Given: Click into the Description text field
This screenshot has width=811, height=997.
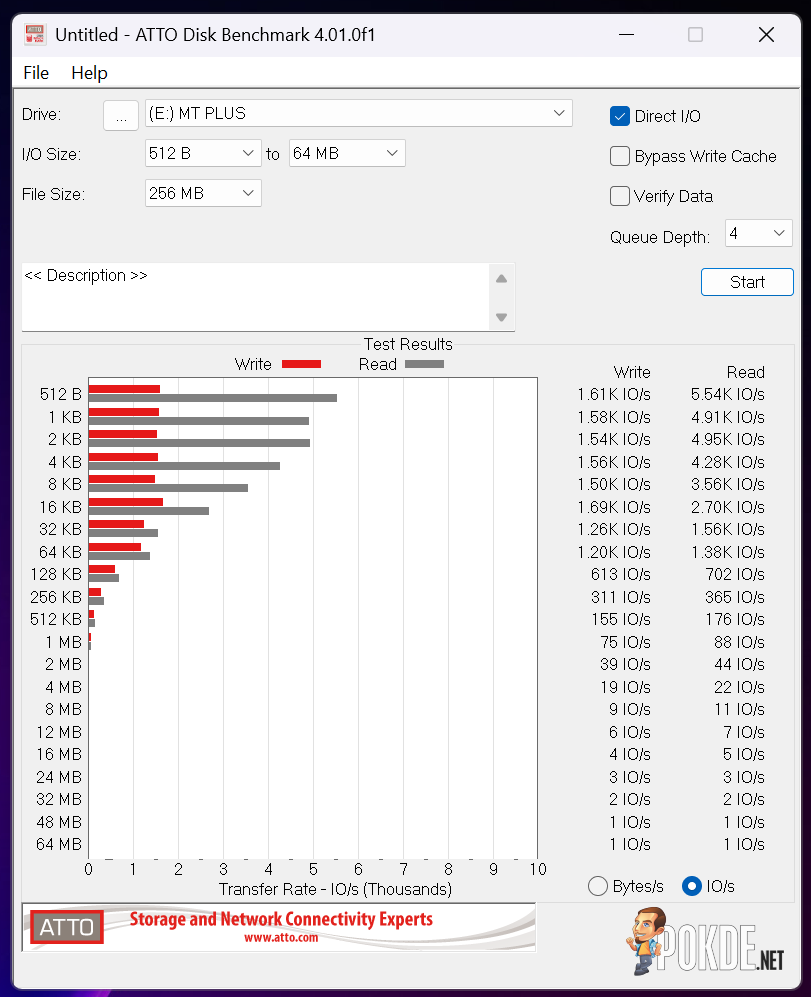Looking at the screenshot, I should 256,297.
